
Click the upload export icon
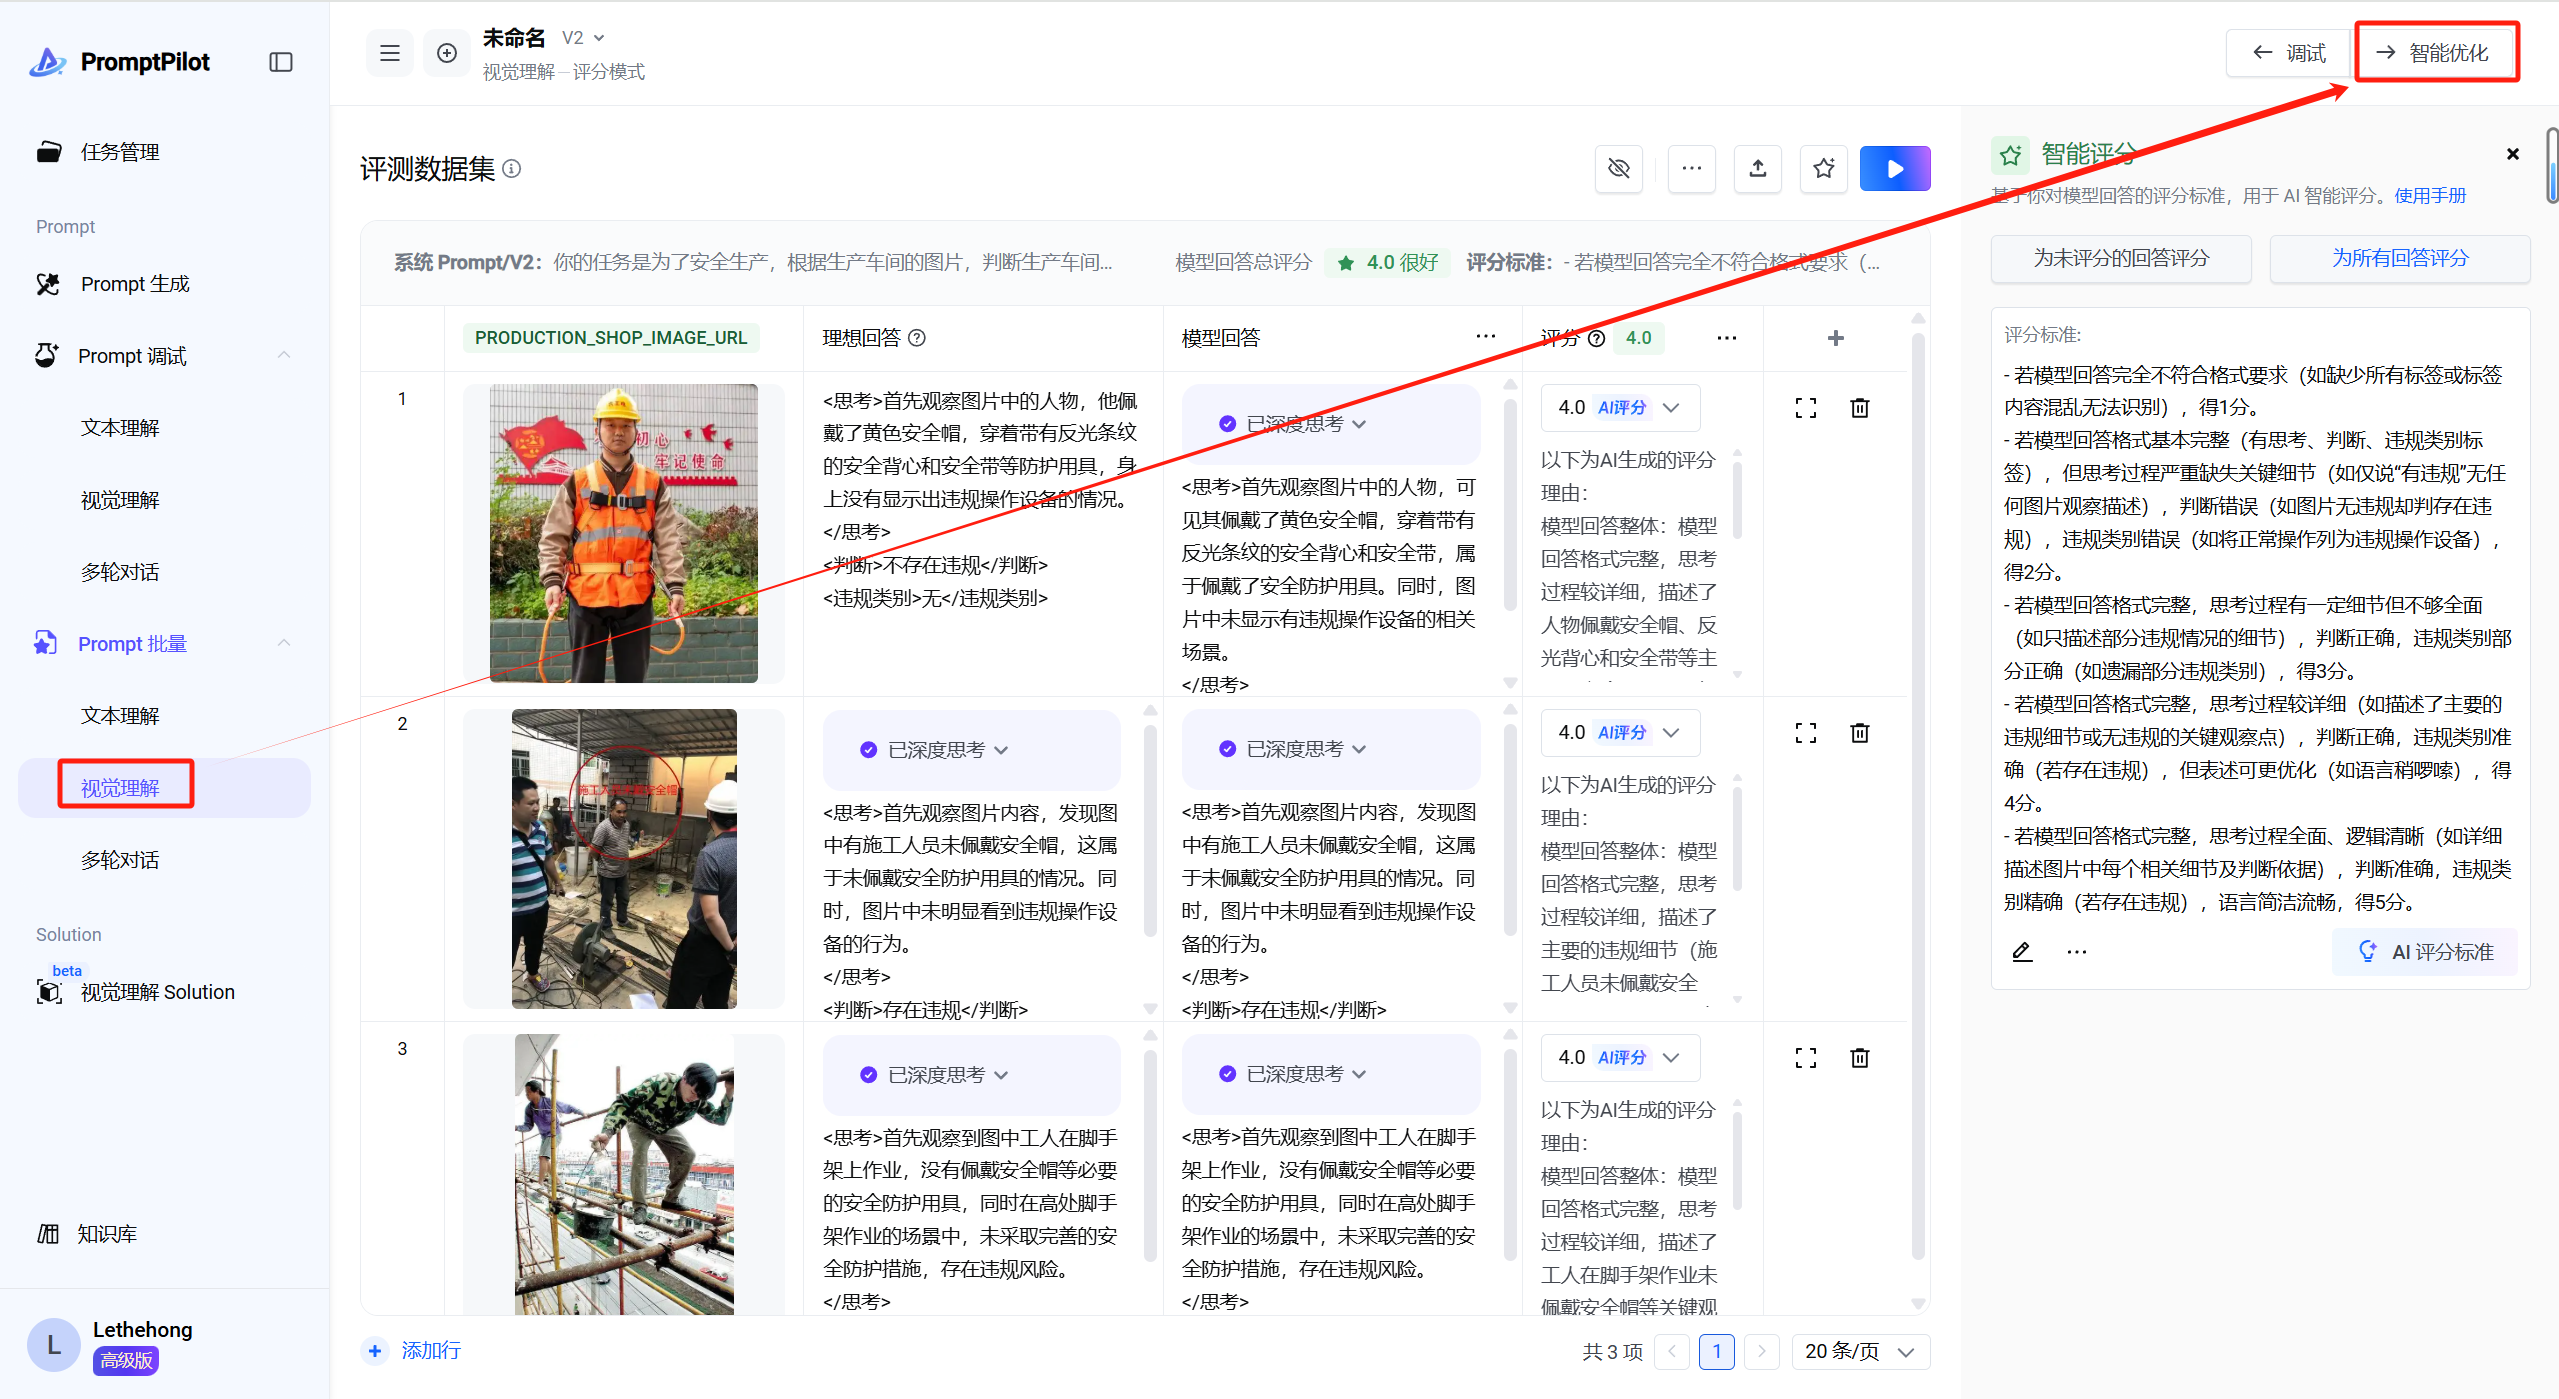click(1757, 169)
